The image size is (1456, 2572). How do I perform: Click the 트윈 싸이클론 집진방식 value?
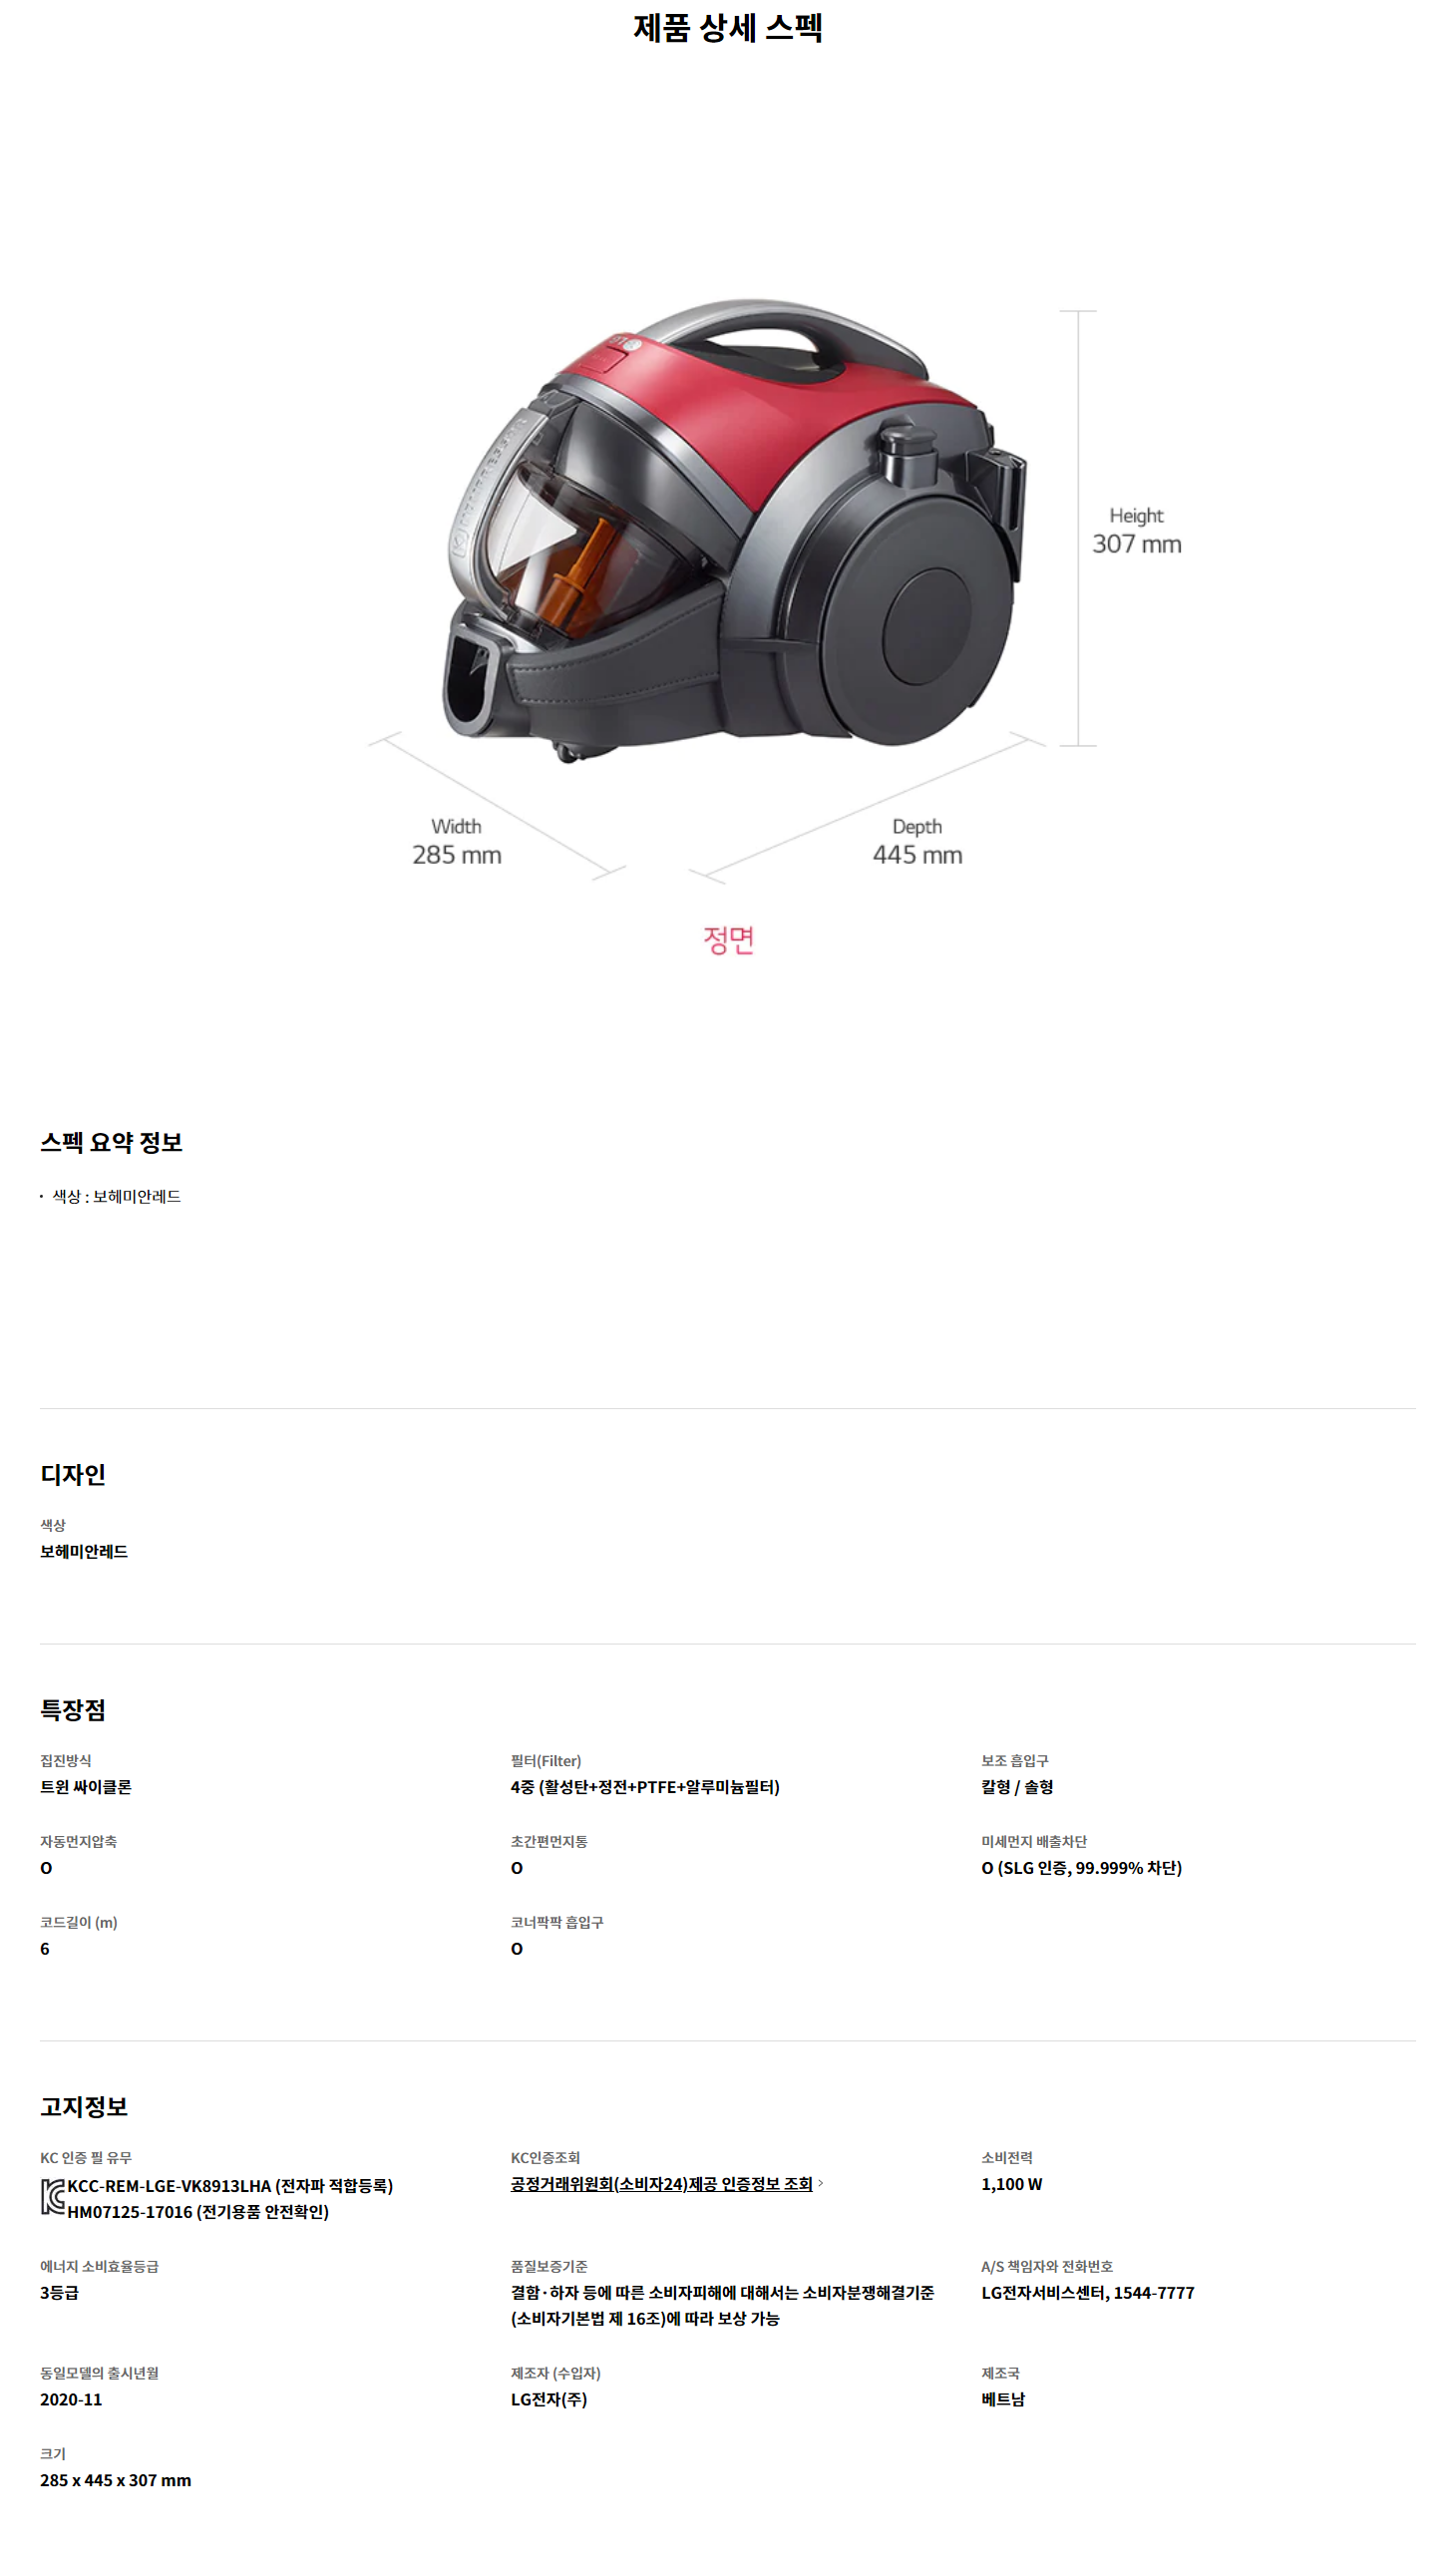86,1786
